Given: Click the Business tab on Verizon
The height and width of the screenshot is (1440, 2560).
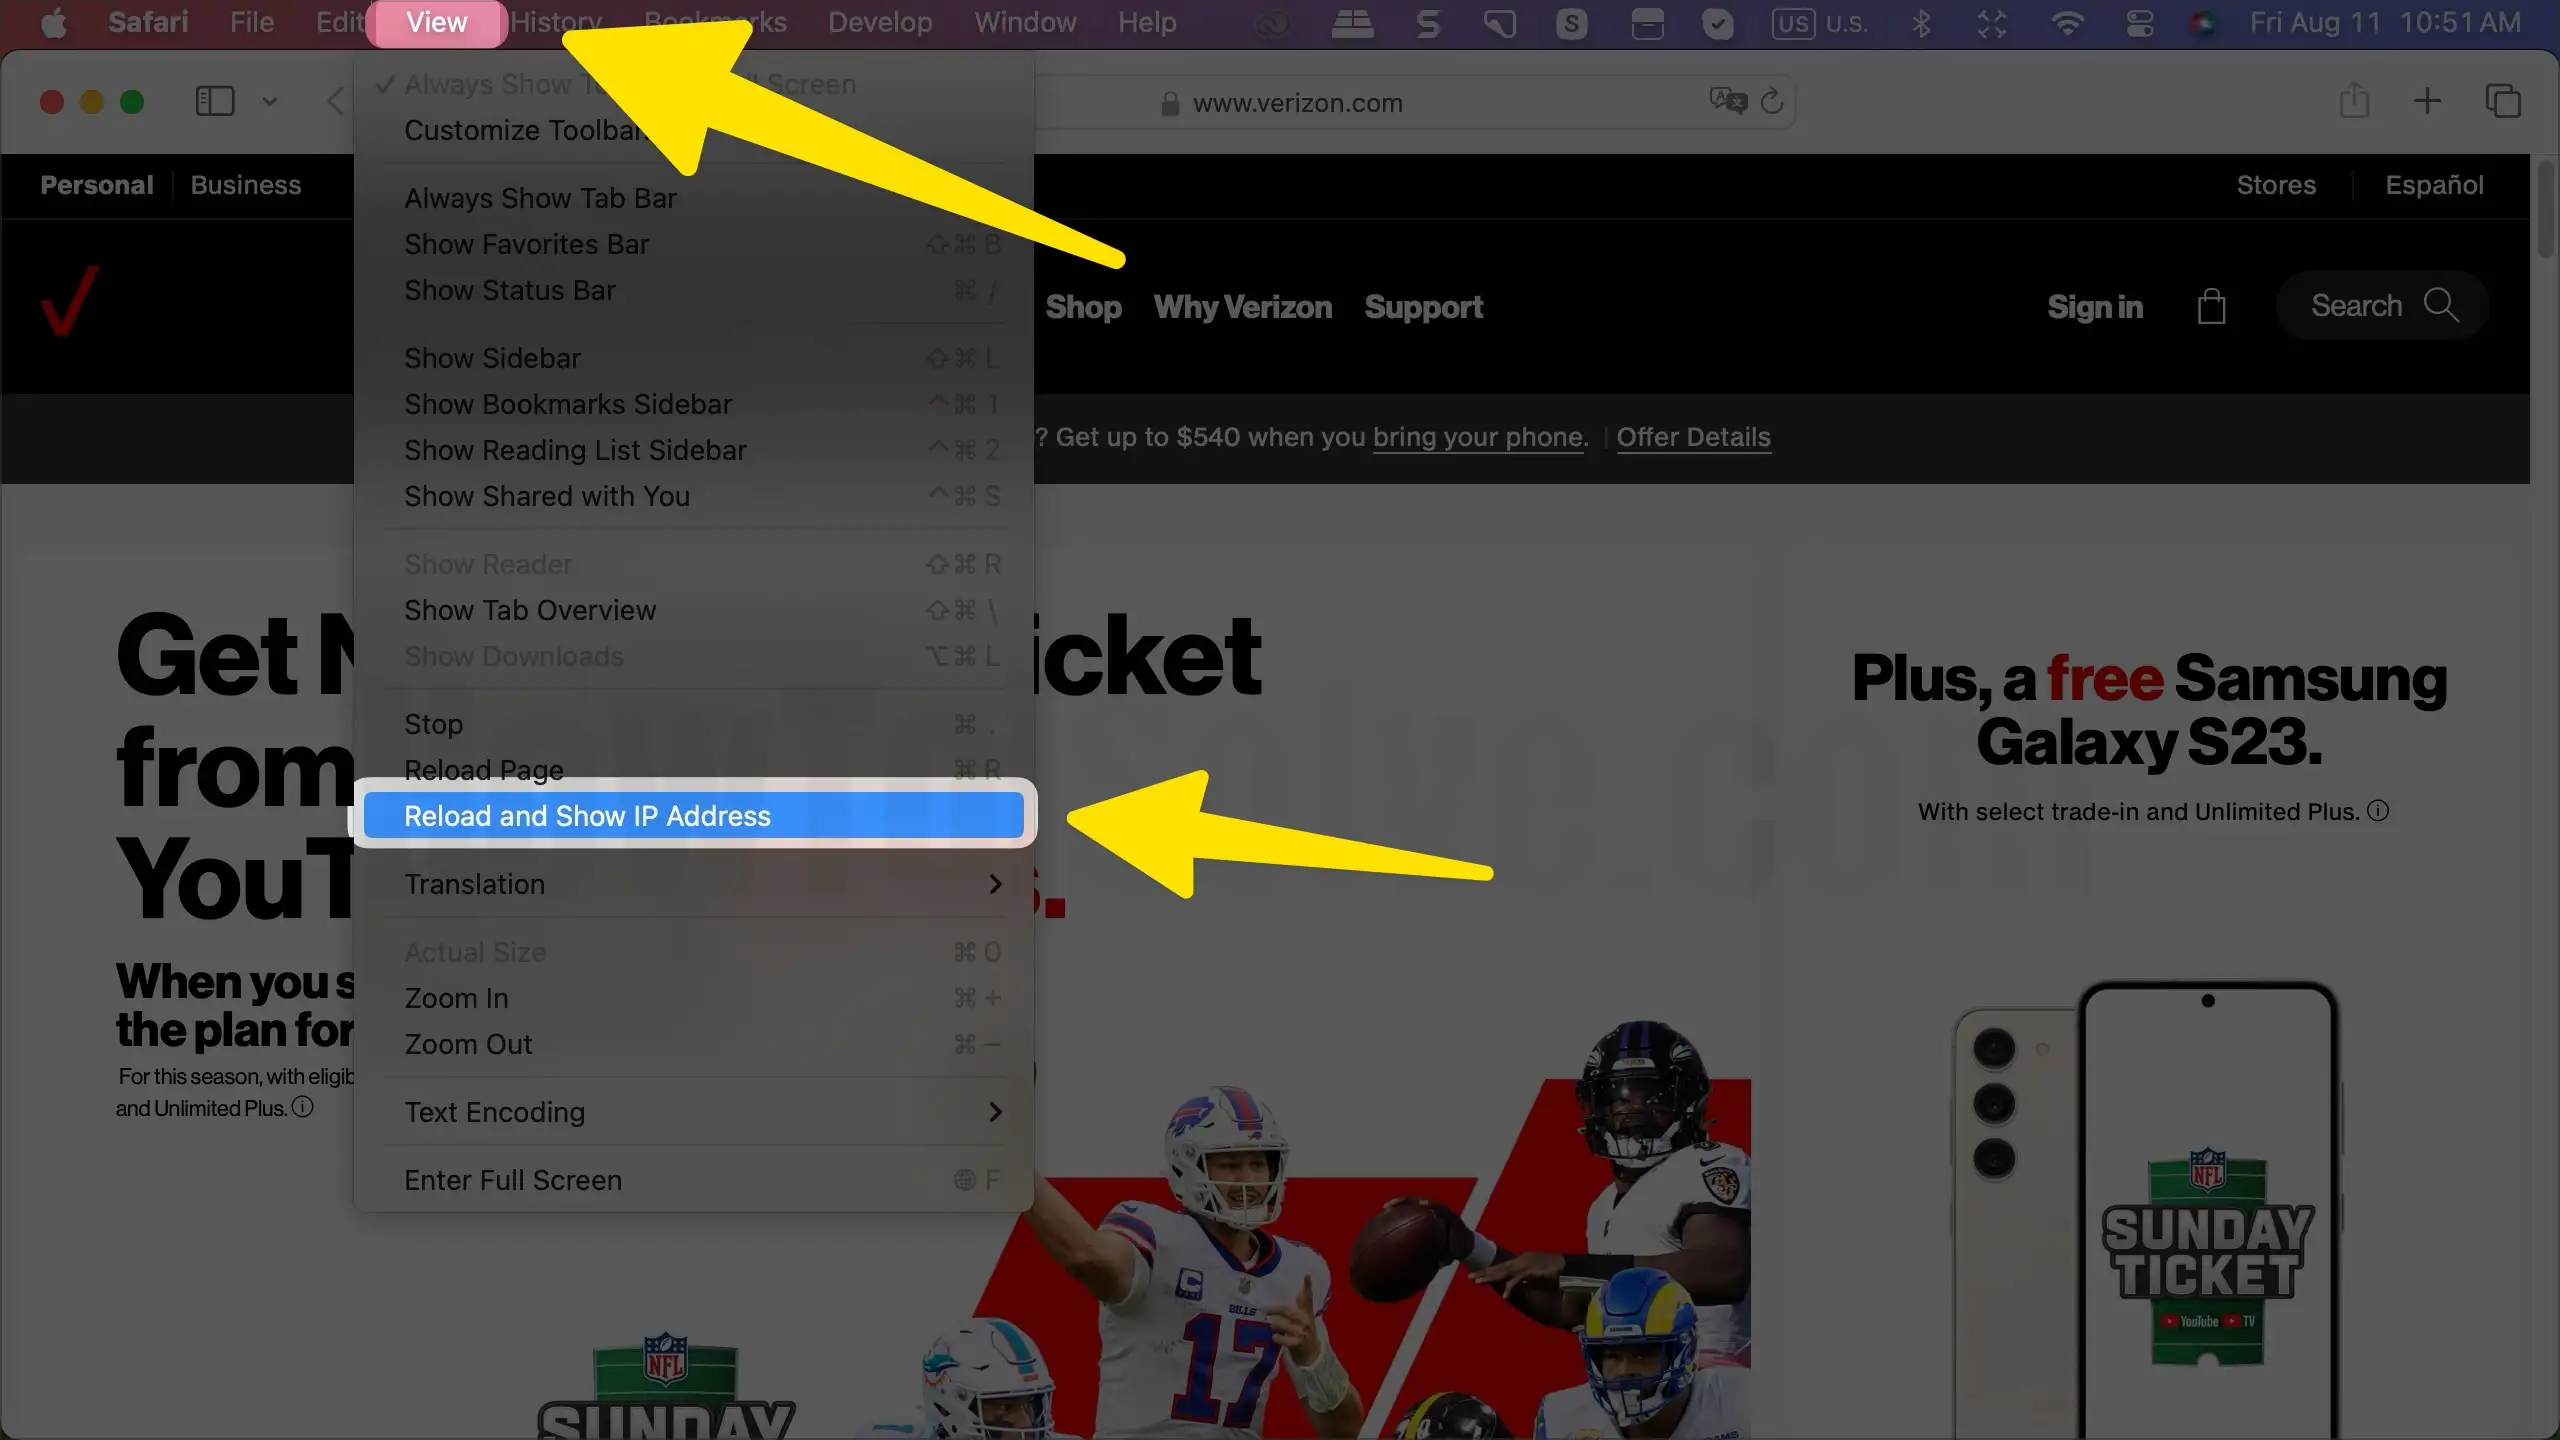Looking at the screenshot, I should [245, 185].
